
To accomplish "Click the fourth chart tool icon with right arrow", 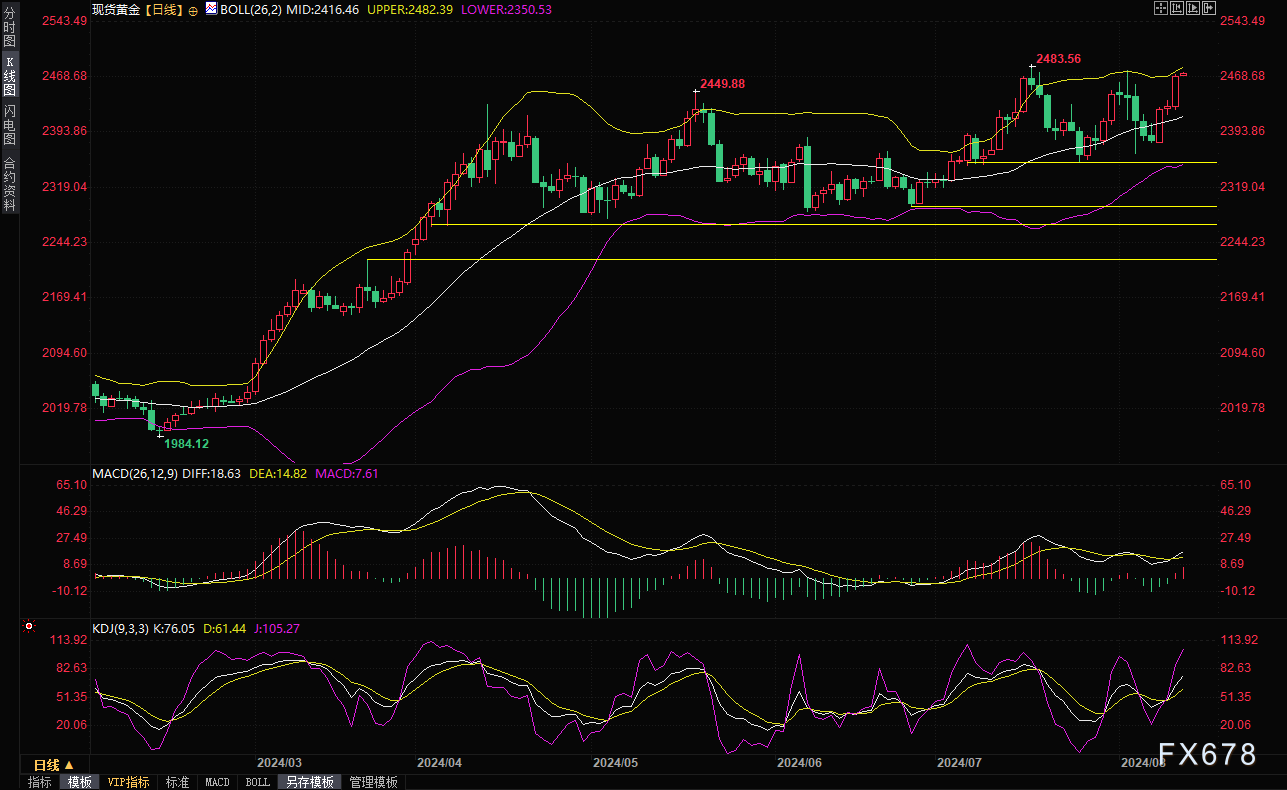I will pyautogui.click(x=1211, y=8).
